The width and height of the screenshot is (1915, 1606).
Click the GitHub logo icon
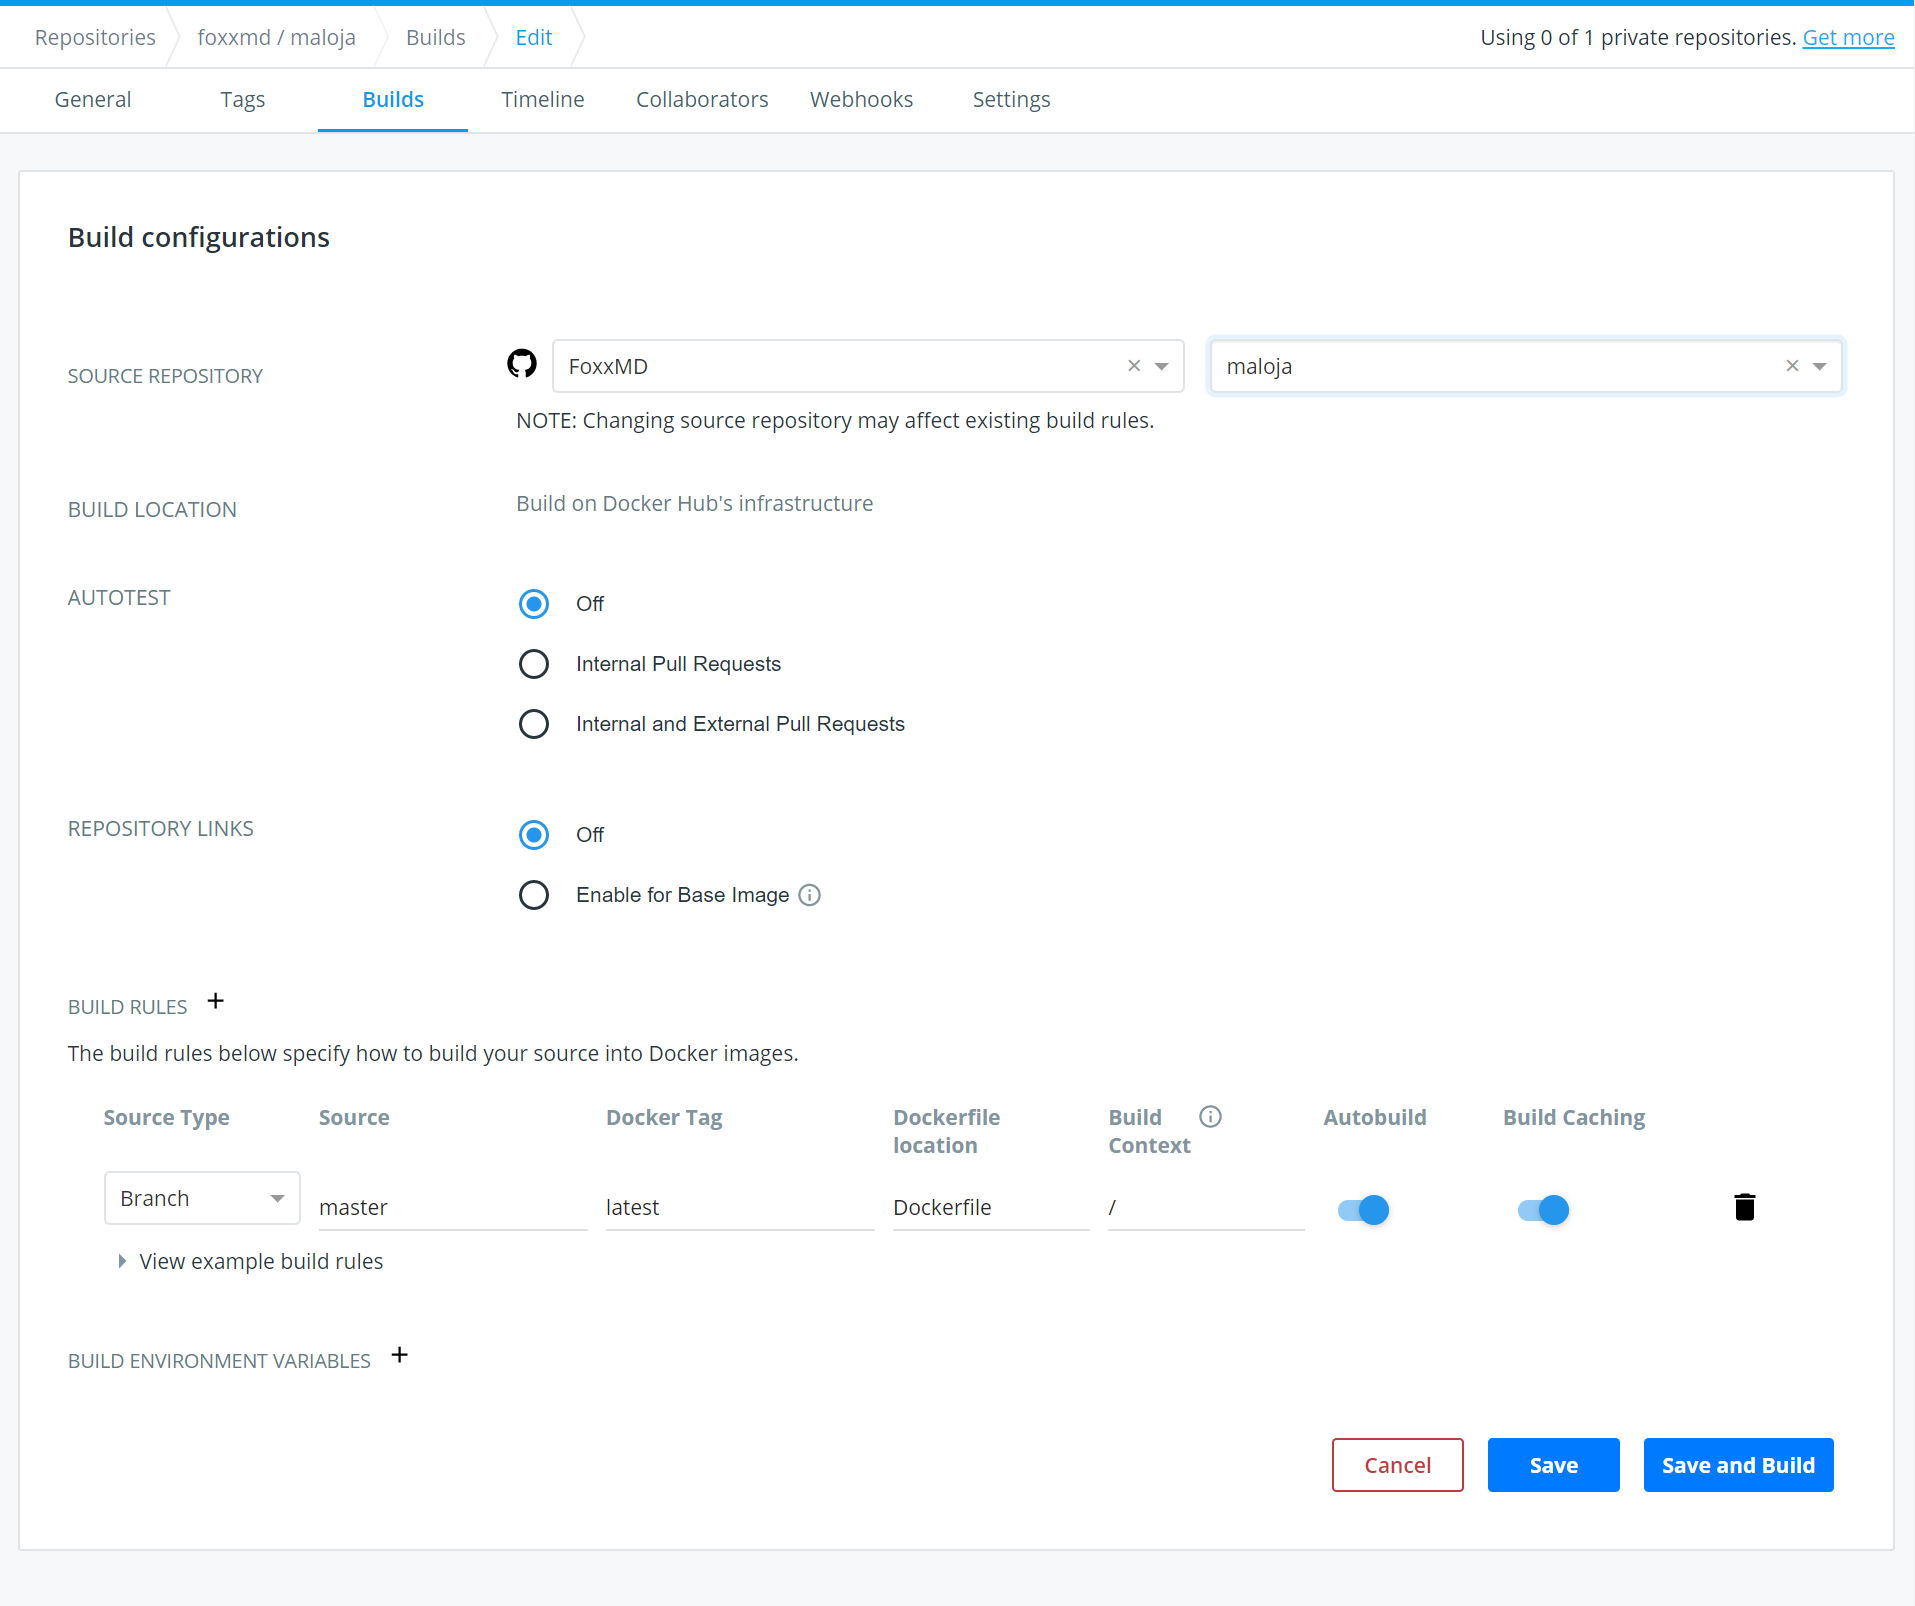[x=522, y=364]
